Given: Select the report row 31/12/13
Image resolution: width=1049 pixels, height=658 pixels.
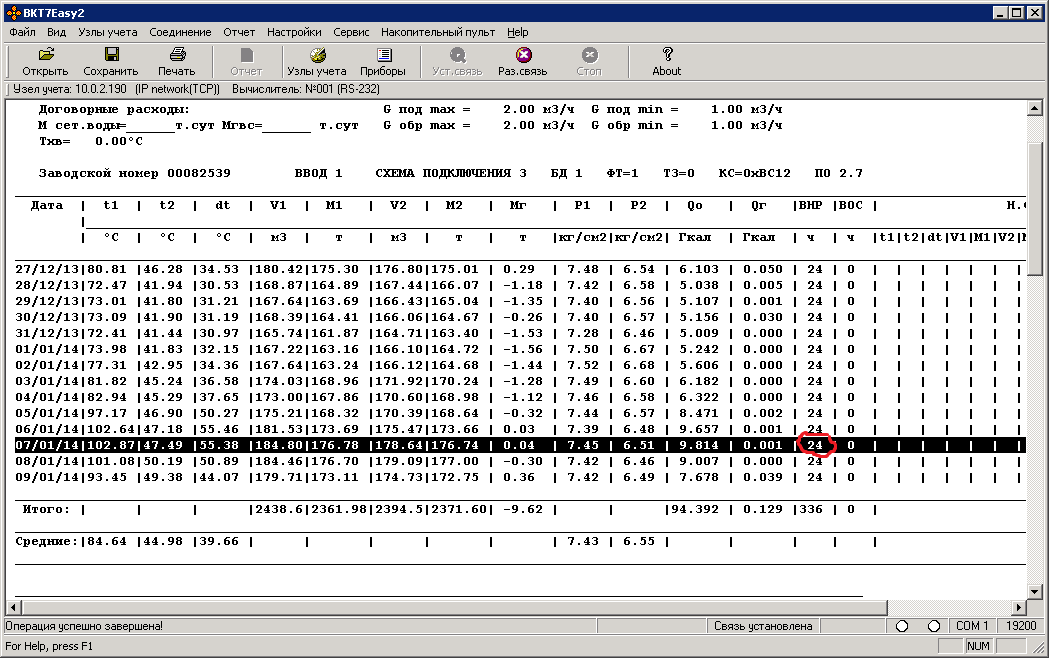Looking at the screenshot, I should coord(520,334).
